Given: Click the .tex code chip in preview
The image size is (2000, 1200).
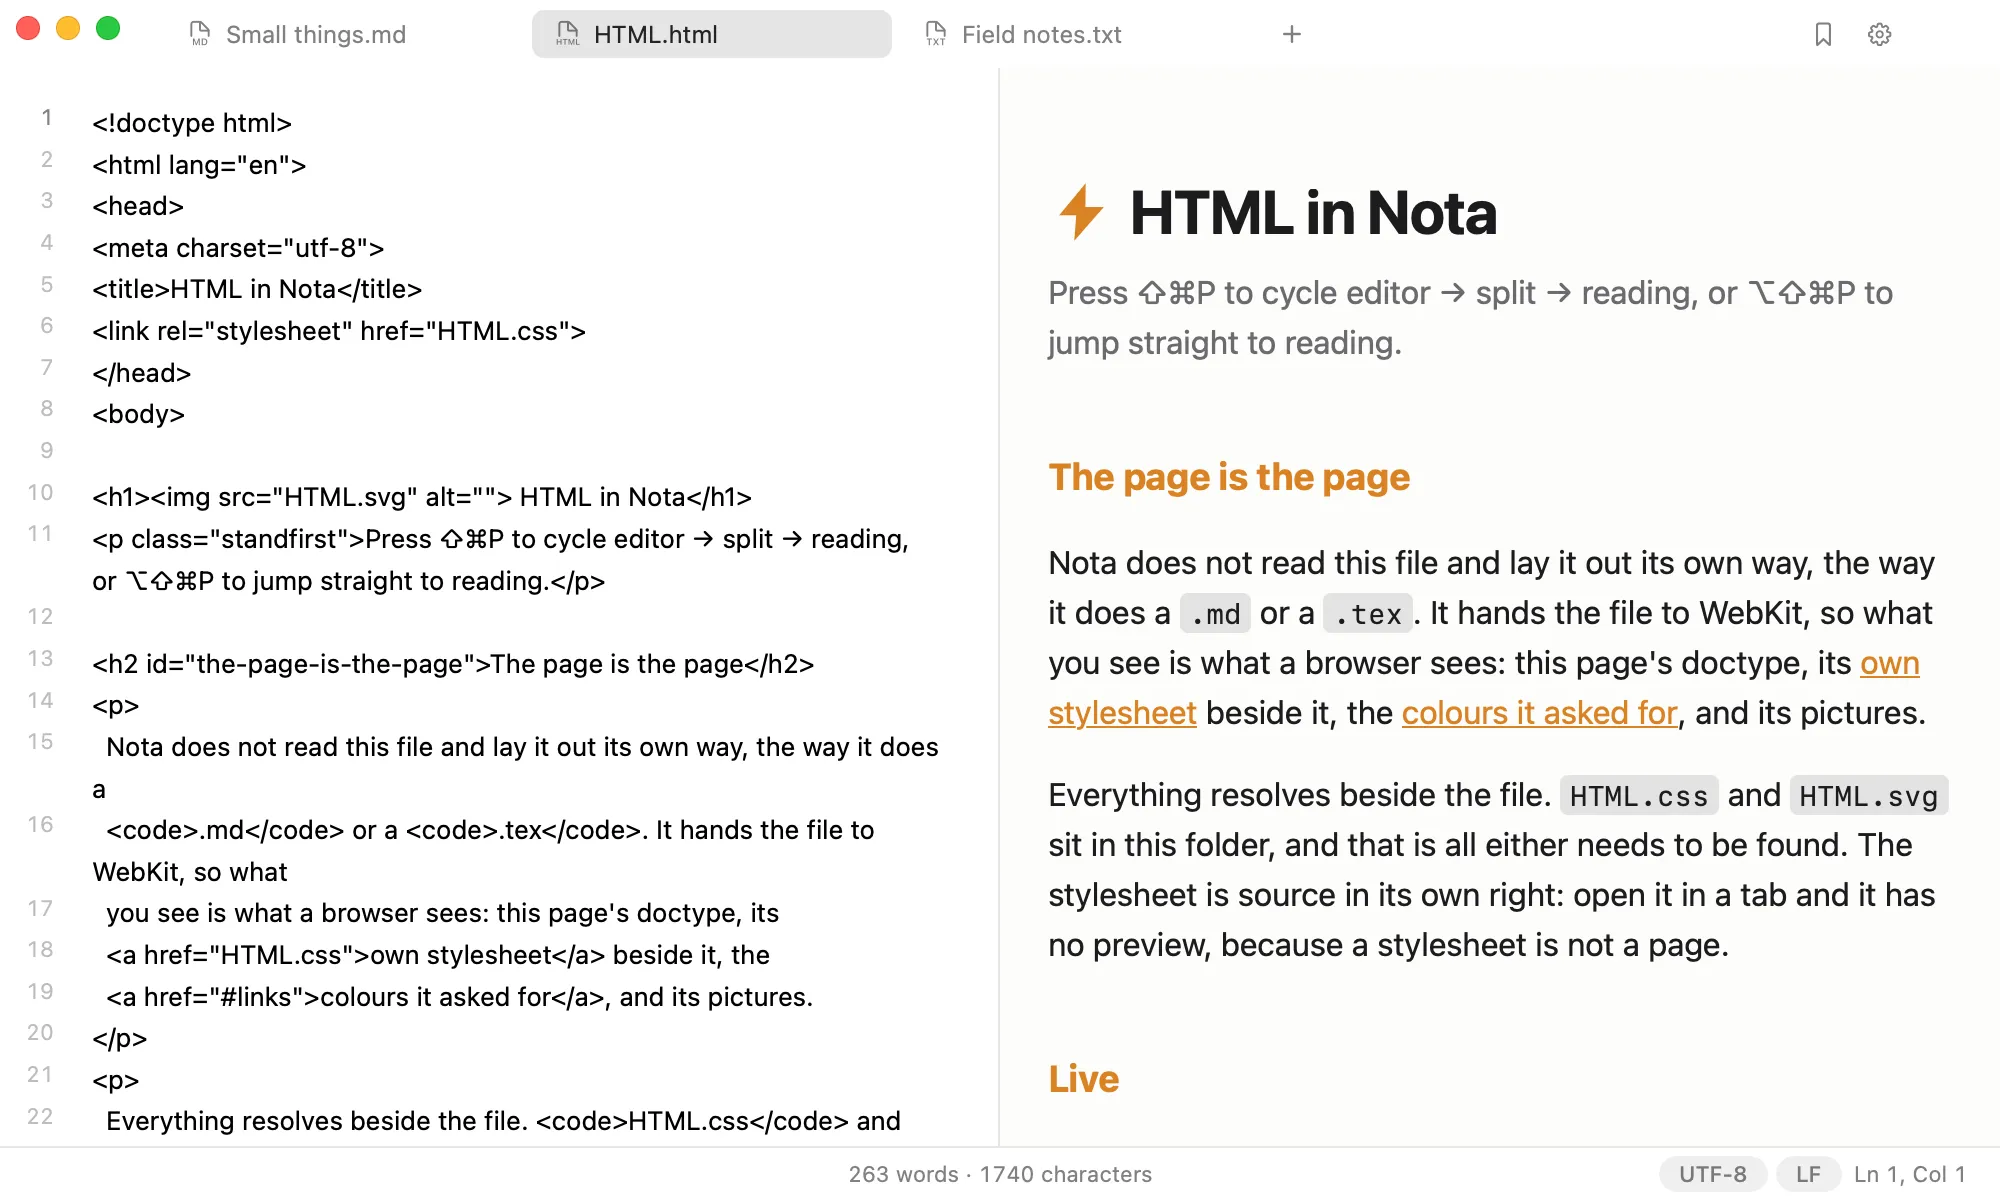Looking at the screenshot, I should (1367, 613).
